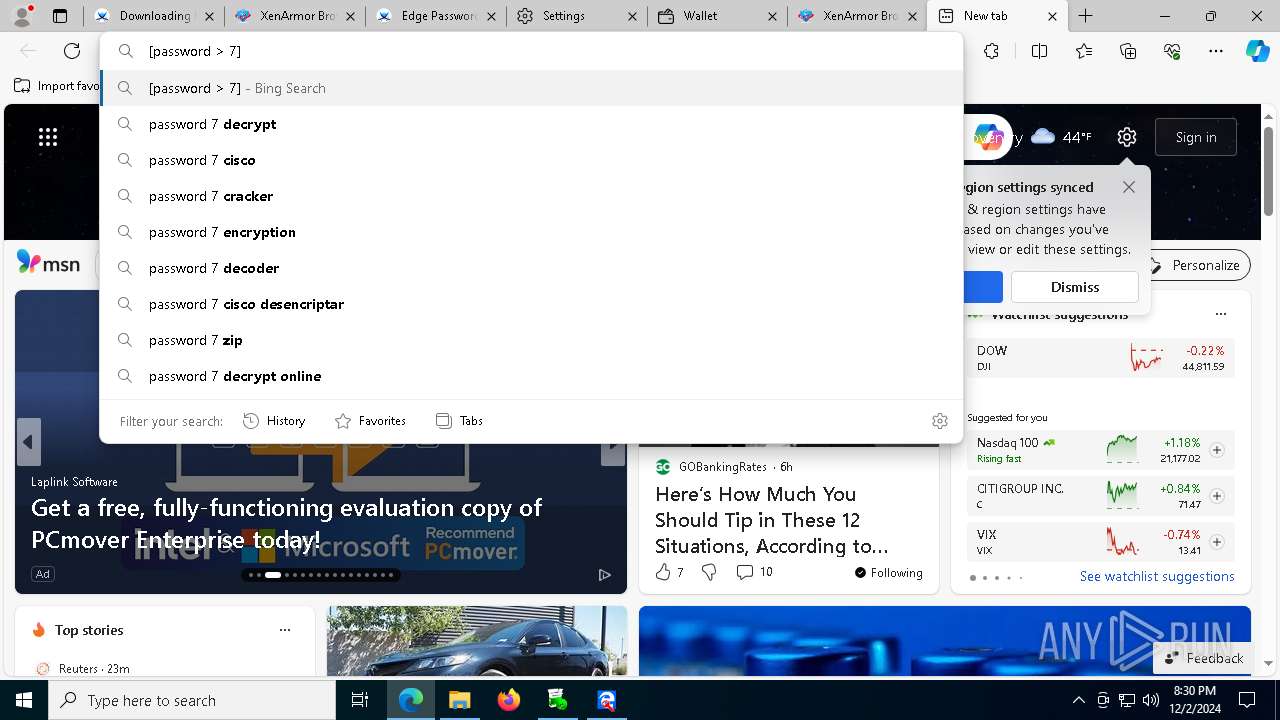Add Citigroup Inc to watchlist

tap(1216, 496)
